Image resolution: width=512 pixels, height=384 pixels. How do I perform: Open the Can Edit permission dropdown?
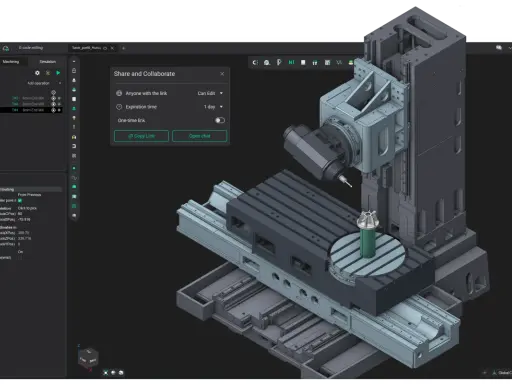[x=210, y=93]
